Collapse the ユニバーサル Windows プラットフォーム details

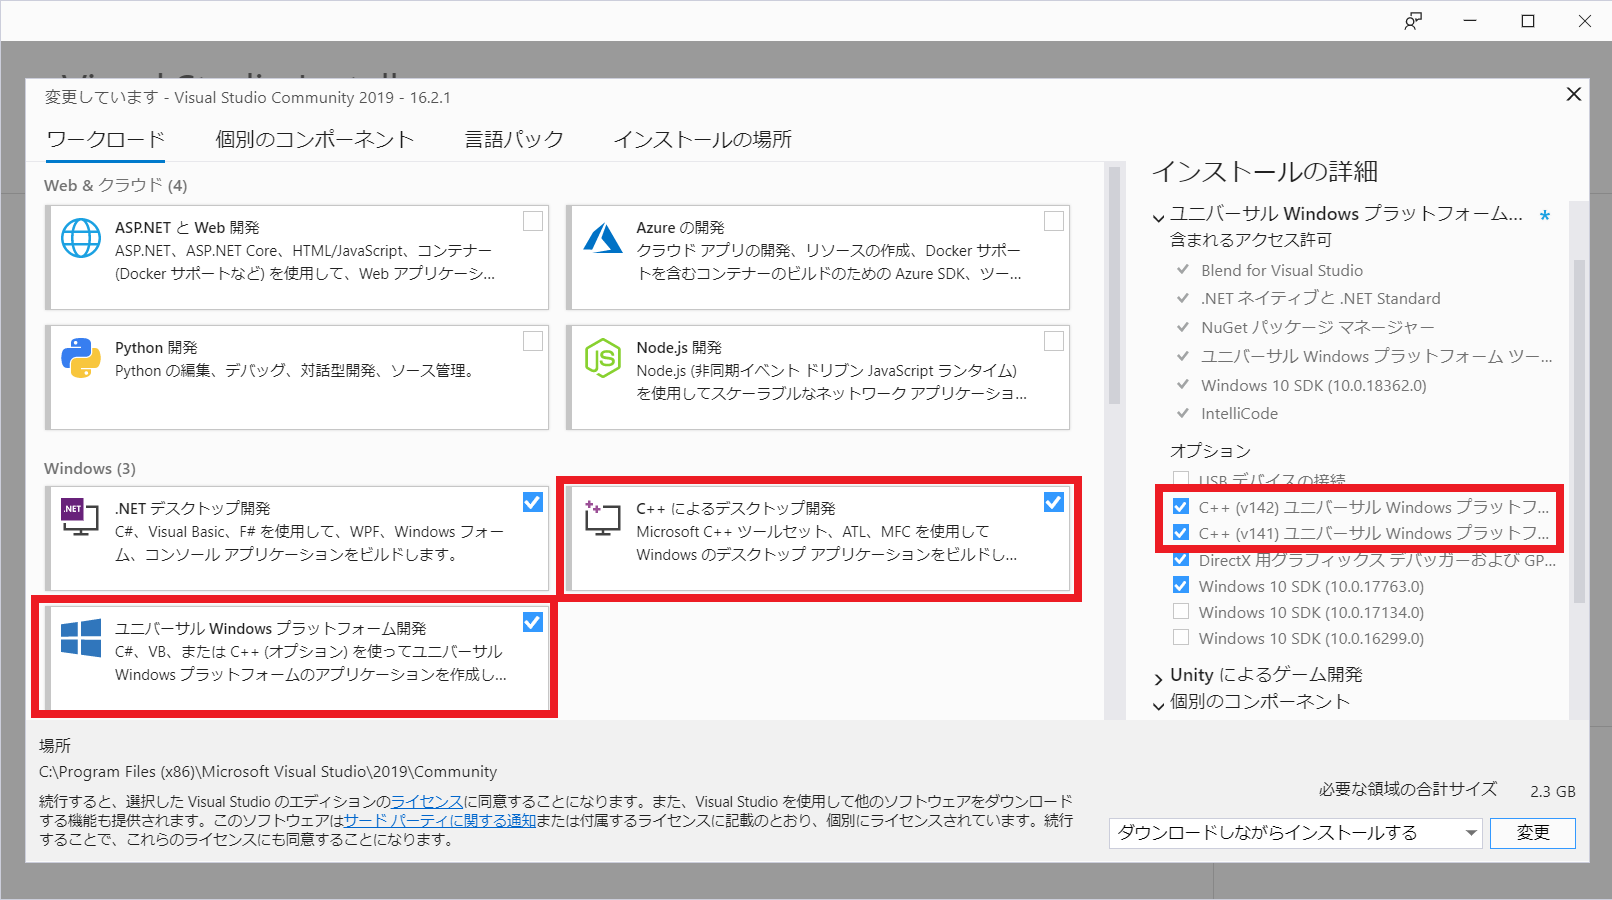tap(1157, 215)
